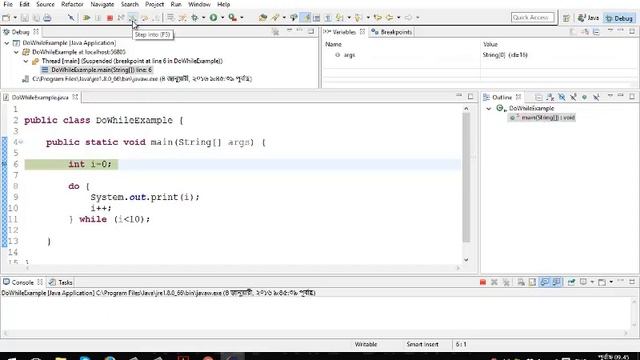This screenshot has height=360, width=640.
Task: Collapse main method fold marker at line 4
Action: 20,142
